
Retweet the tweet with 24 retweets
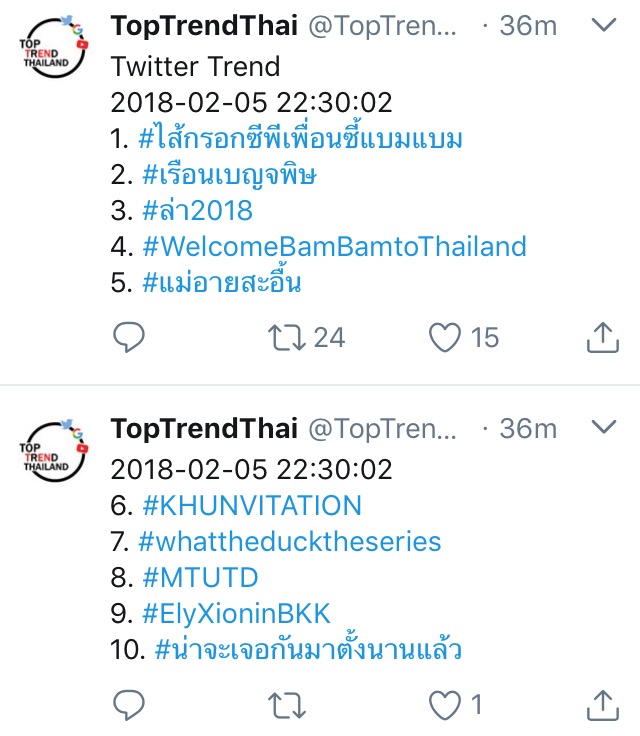[287, 337]
